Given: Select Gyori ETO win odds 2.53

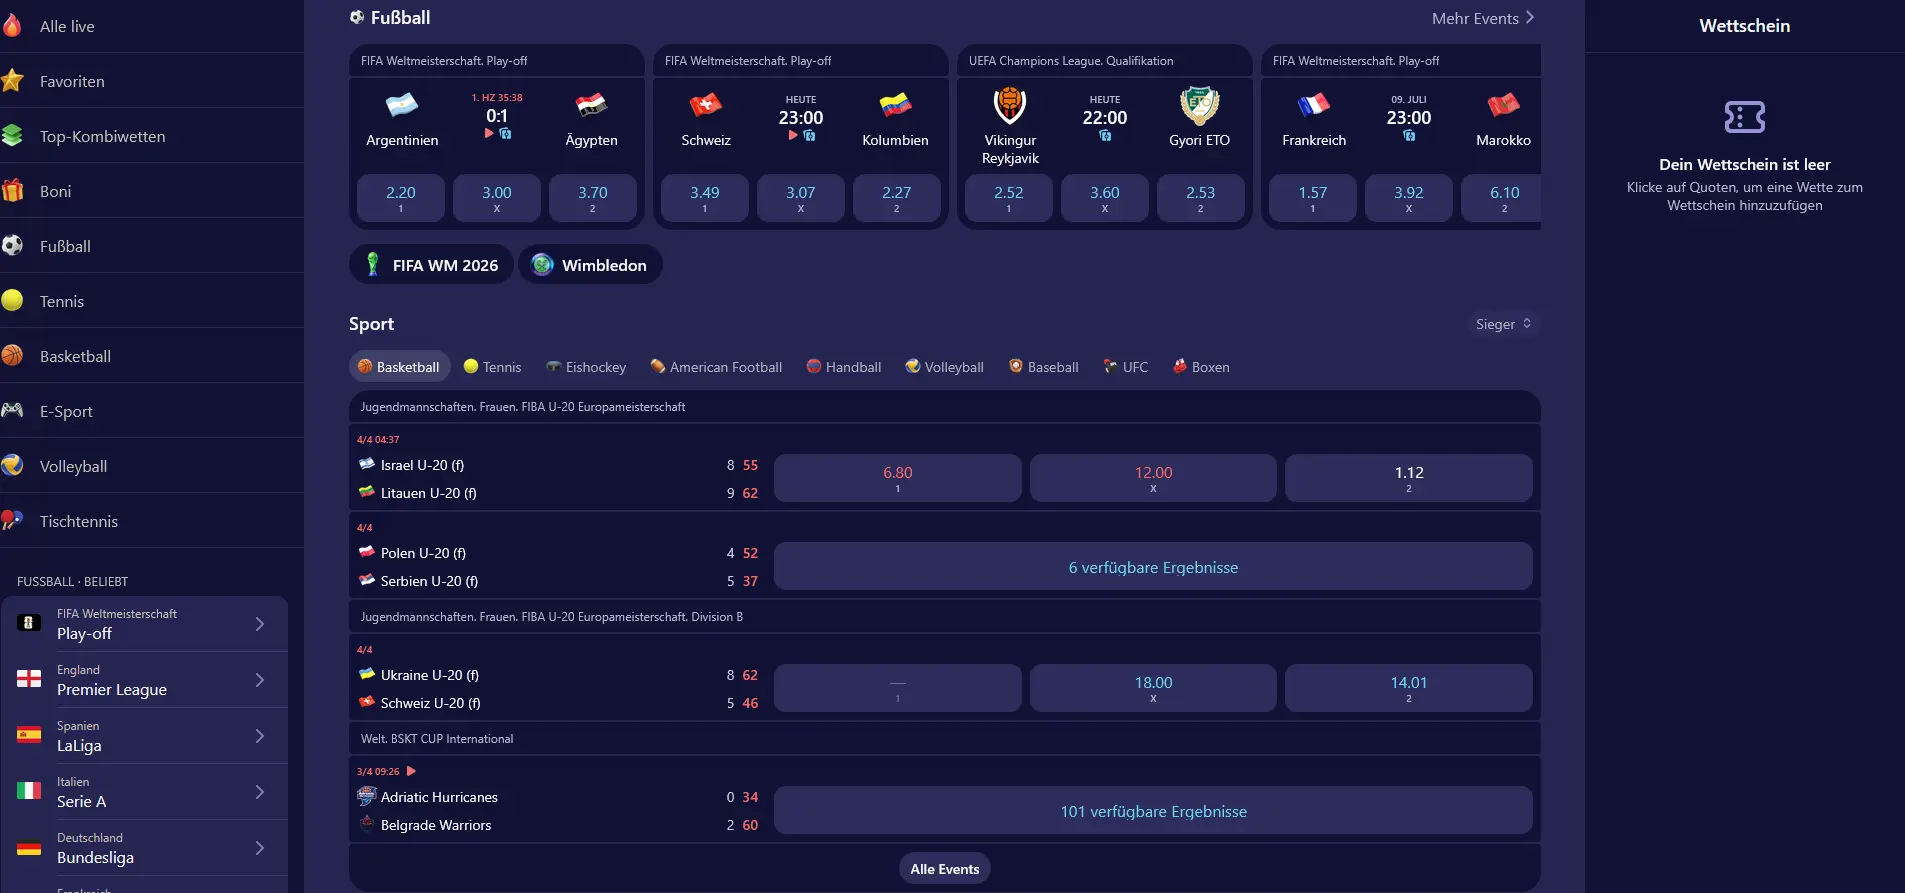Looking at the screenshot, I should (1201, 198).
